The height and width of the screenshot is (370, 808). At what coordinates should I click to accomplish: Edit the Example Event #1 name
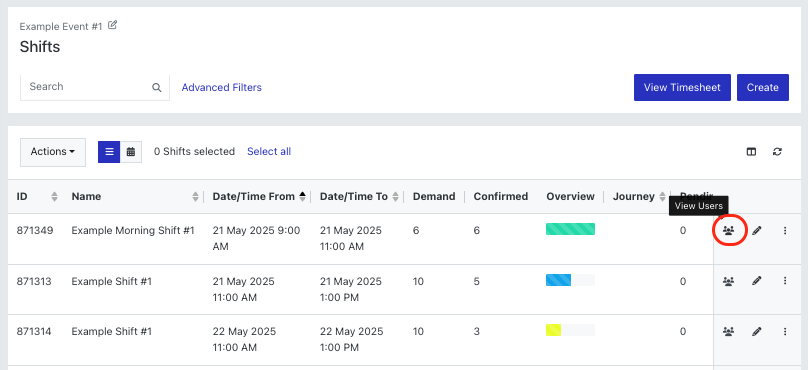click(112, 25)
